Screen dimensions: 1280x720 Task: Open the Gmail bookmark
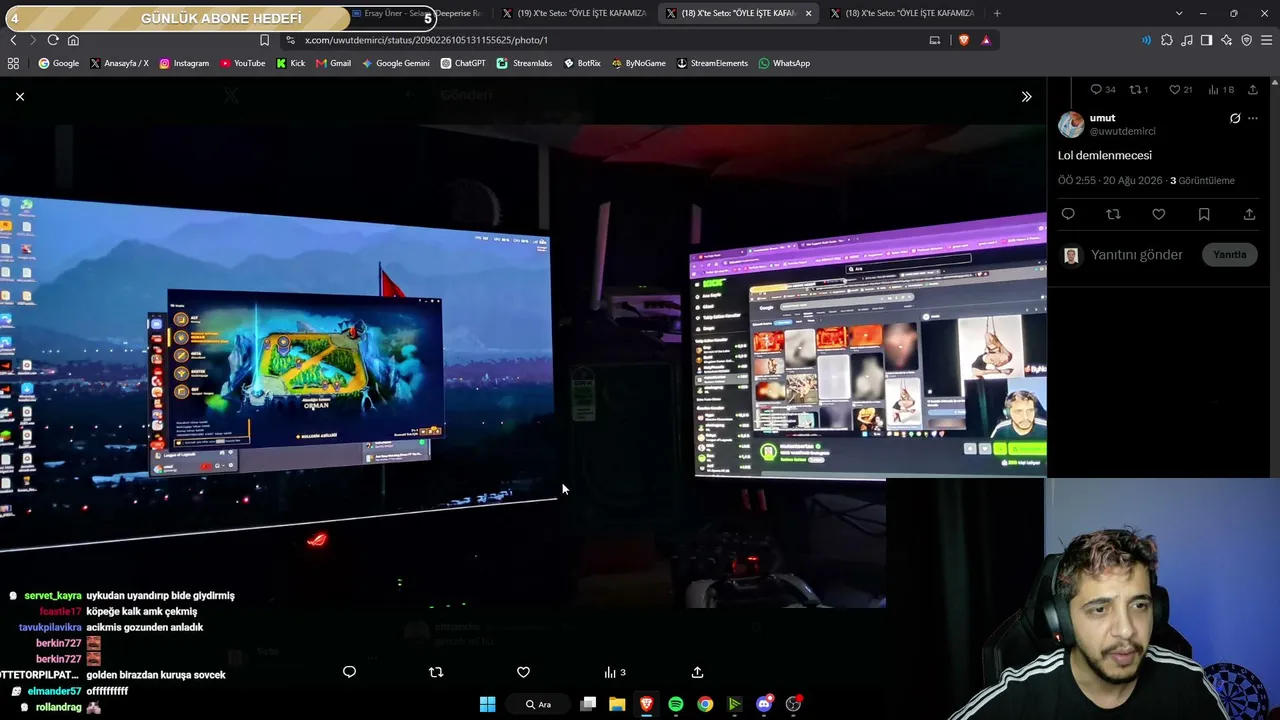point(333,63)
